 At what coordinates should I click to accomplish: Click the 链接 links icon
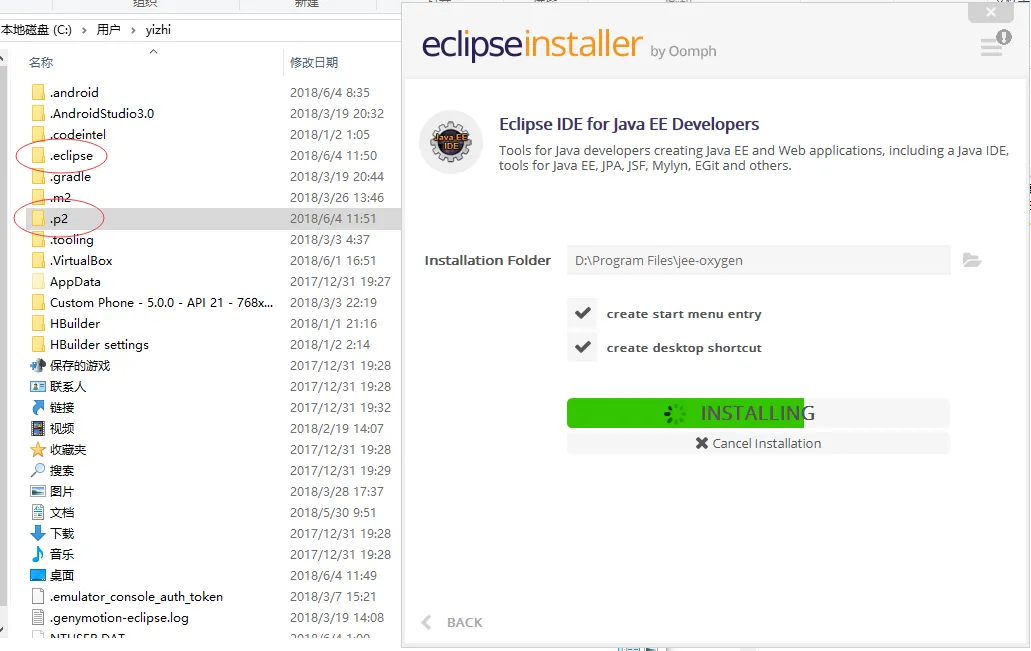pos(38,408)
